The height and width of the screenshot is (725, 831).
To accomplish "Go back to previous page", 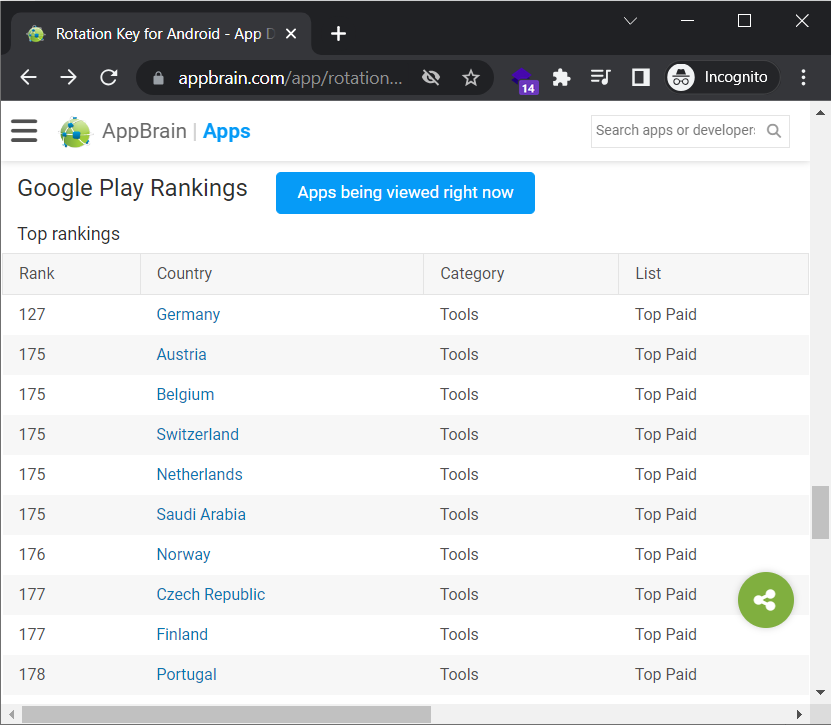I will [x=29, y=78].
